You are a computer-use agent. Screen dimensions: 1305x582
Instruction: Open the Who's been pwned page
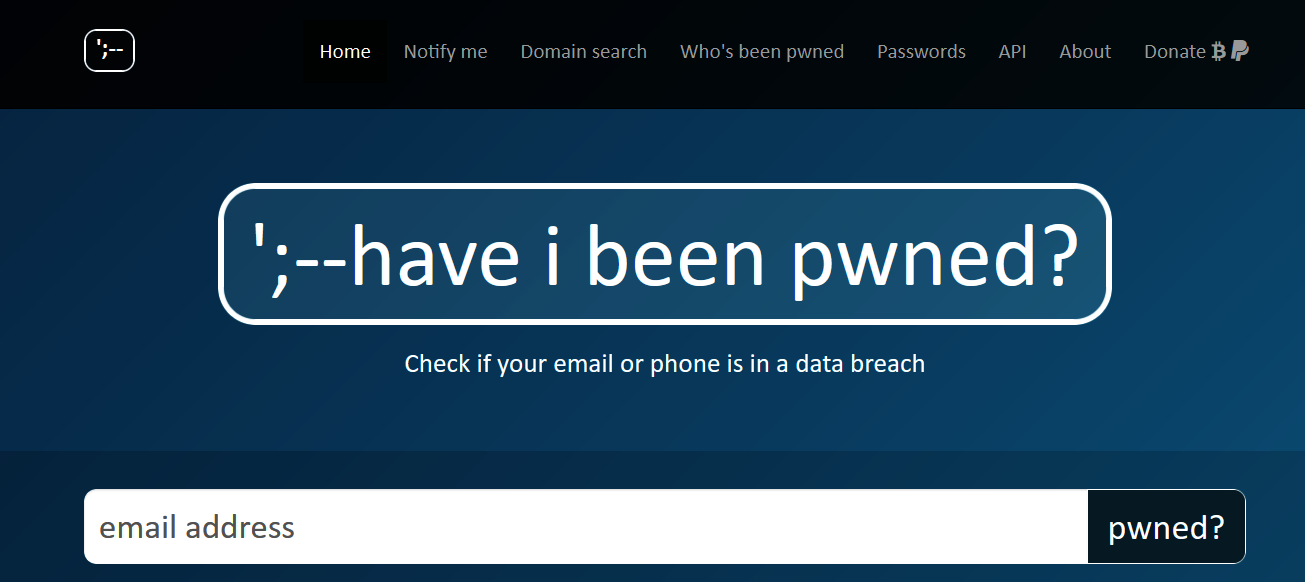point(761,51)
